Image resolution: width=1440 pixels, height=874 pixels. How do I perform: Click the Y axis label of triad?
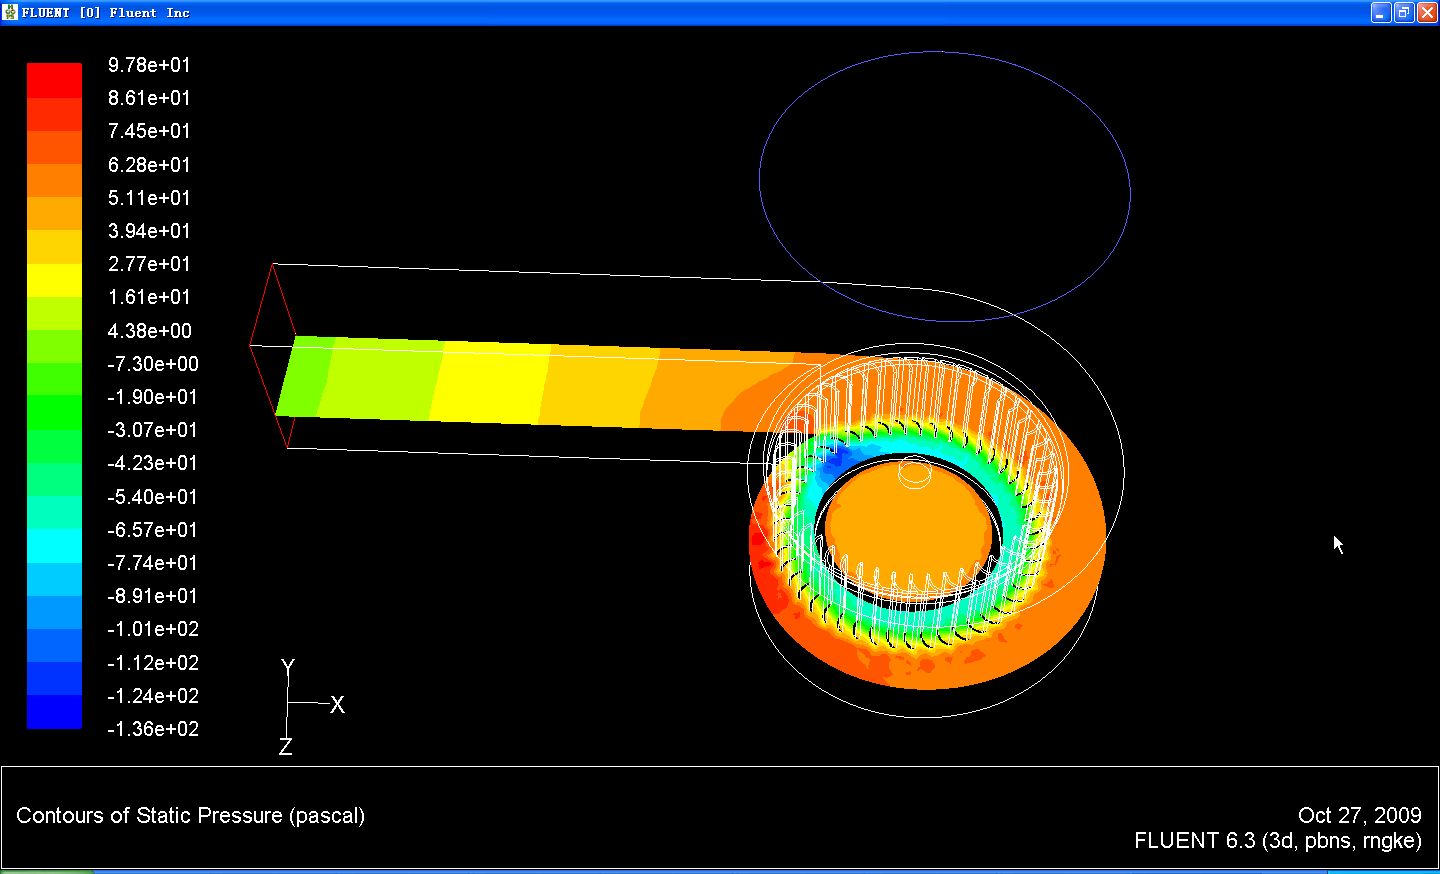click(x=288, y=667)
